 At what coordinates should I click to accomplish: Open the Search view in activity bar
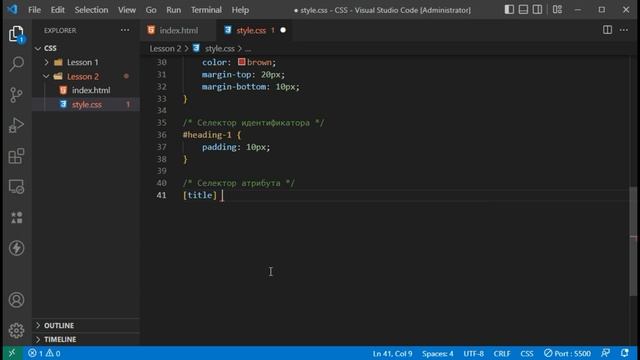[16, 64]
